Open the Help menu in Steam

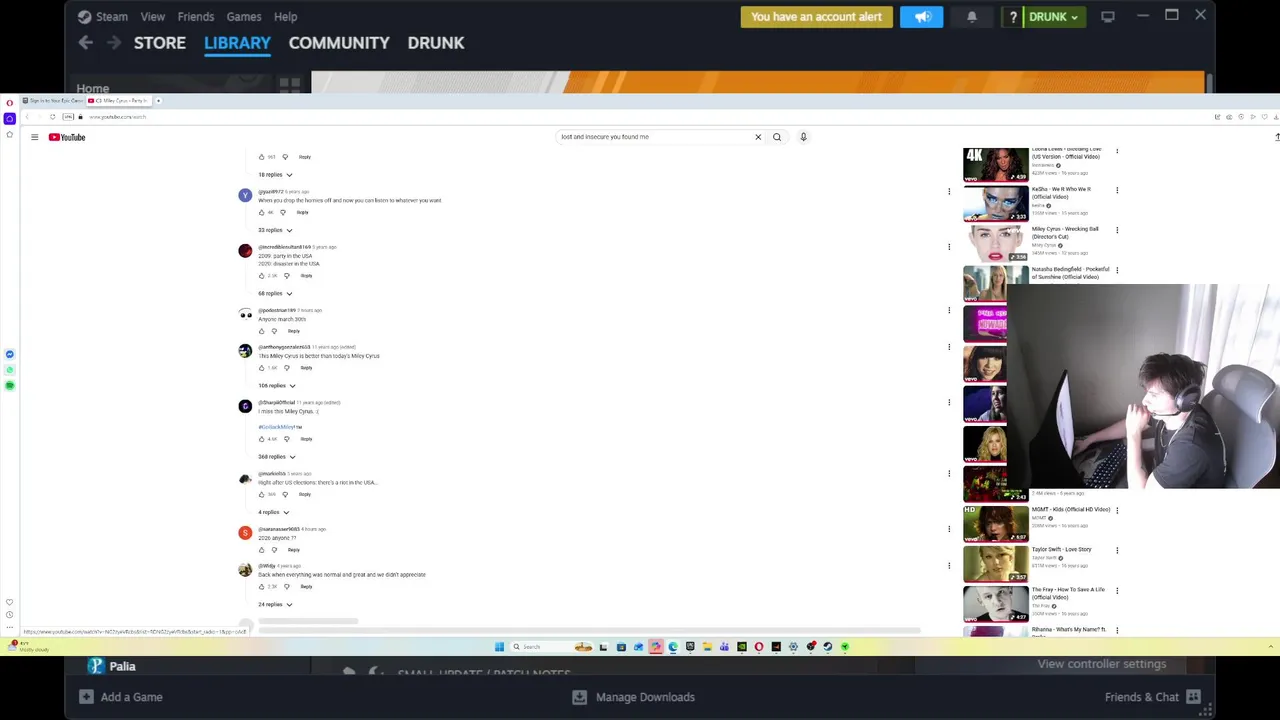285,16
